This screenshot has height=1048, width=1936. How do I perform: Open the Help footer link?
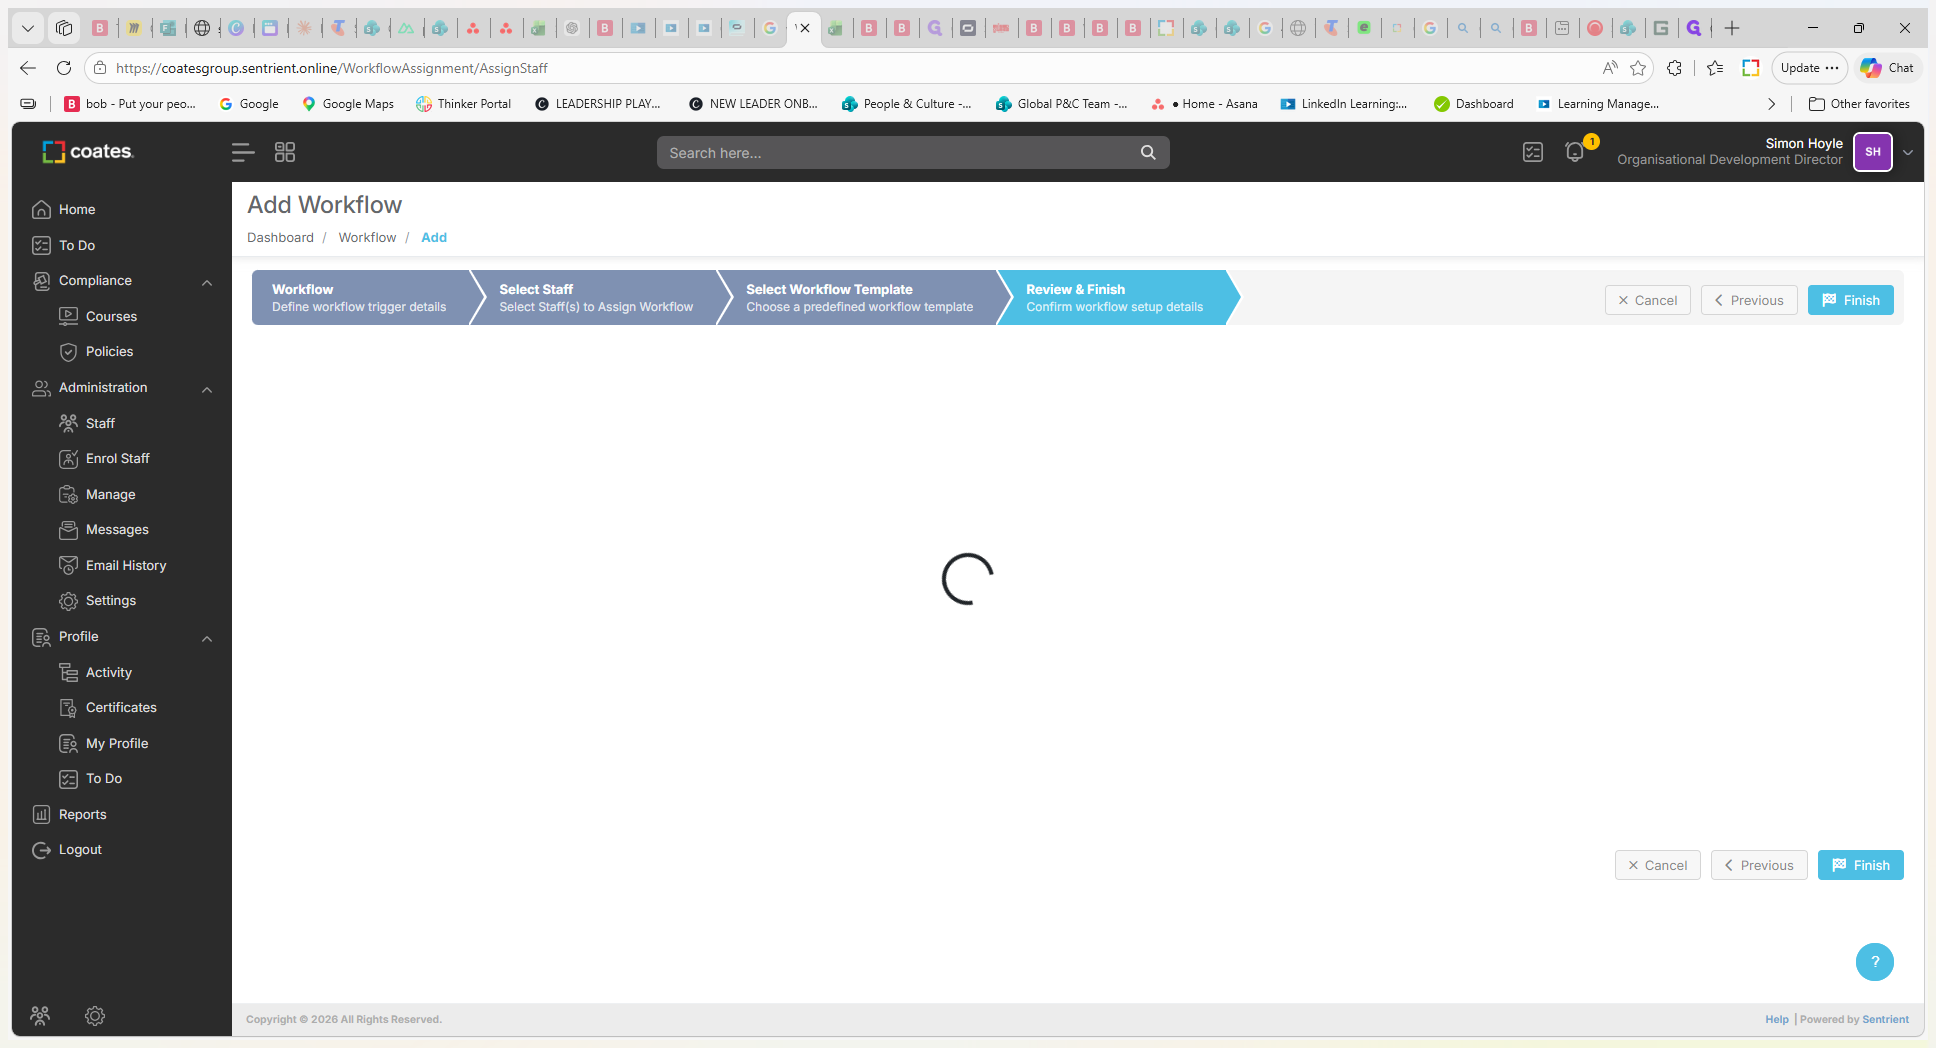click(x=1777, y=1019)
